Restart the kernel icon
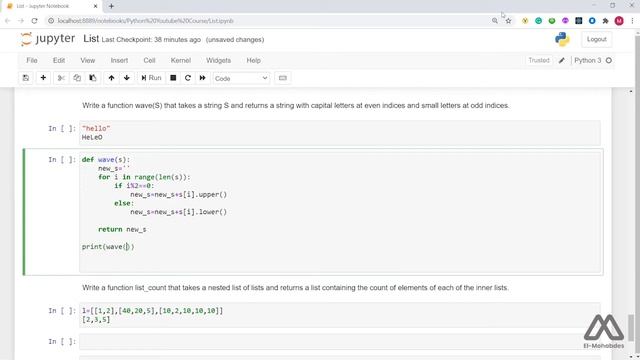The height and width of the screenshot is (360, 640). click(188, 78)
